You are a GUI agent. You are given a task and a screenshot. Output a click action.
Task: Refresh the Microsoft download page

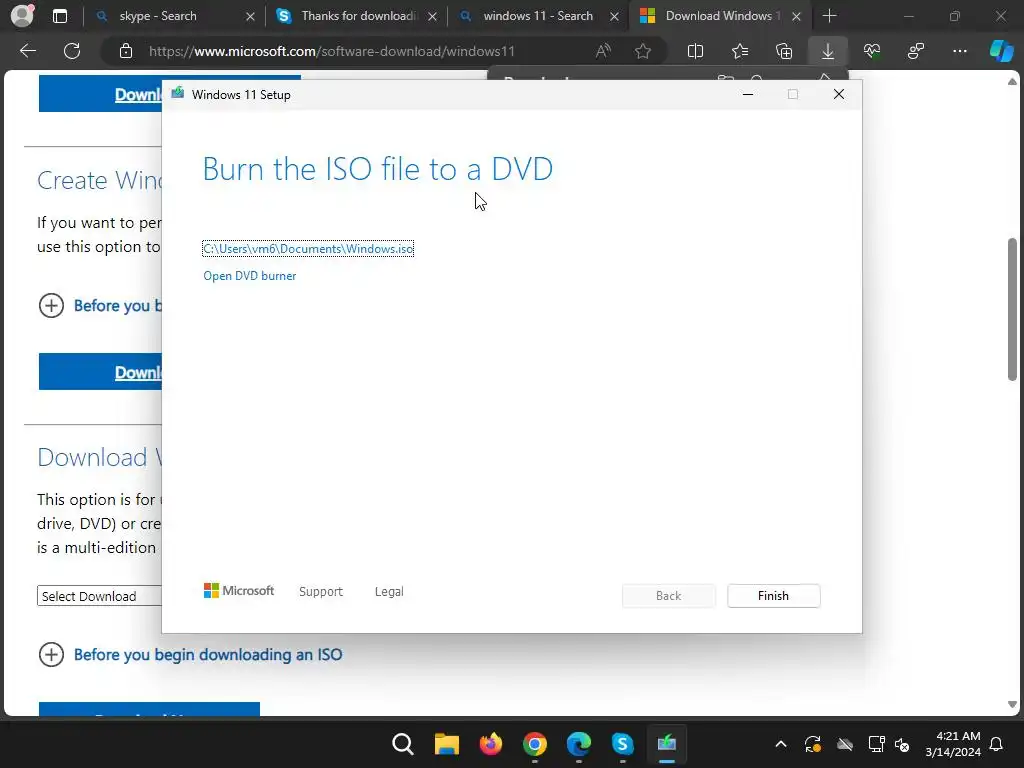72,51
